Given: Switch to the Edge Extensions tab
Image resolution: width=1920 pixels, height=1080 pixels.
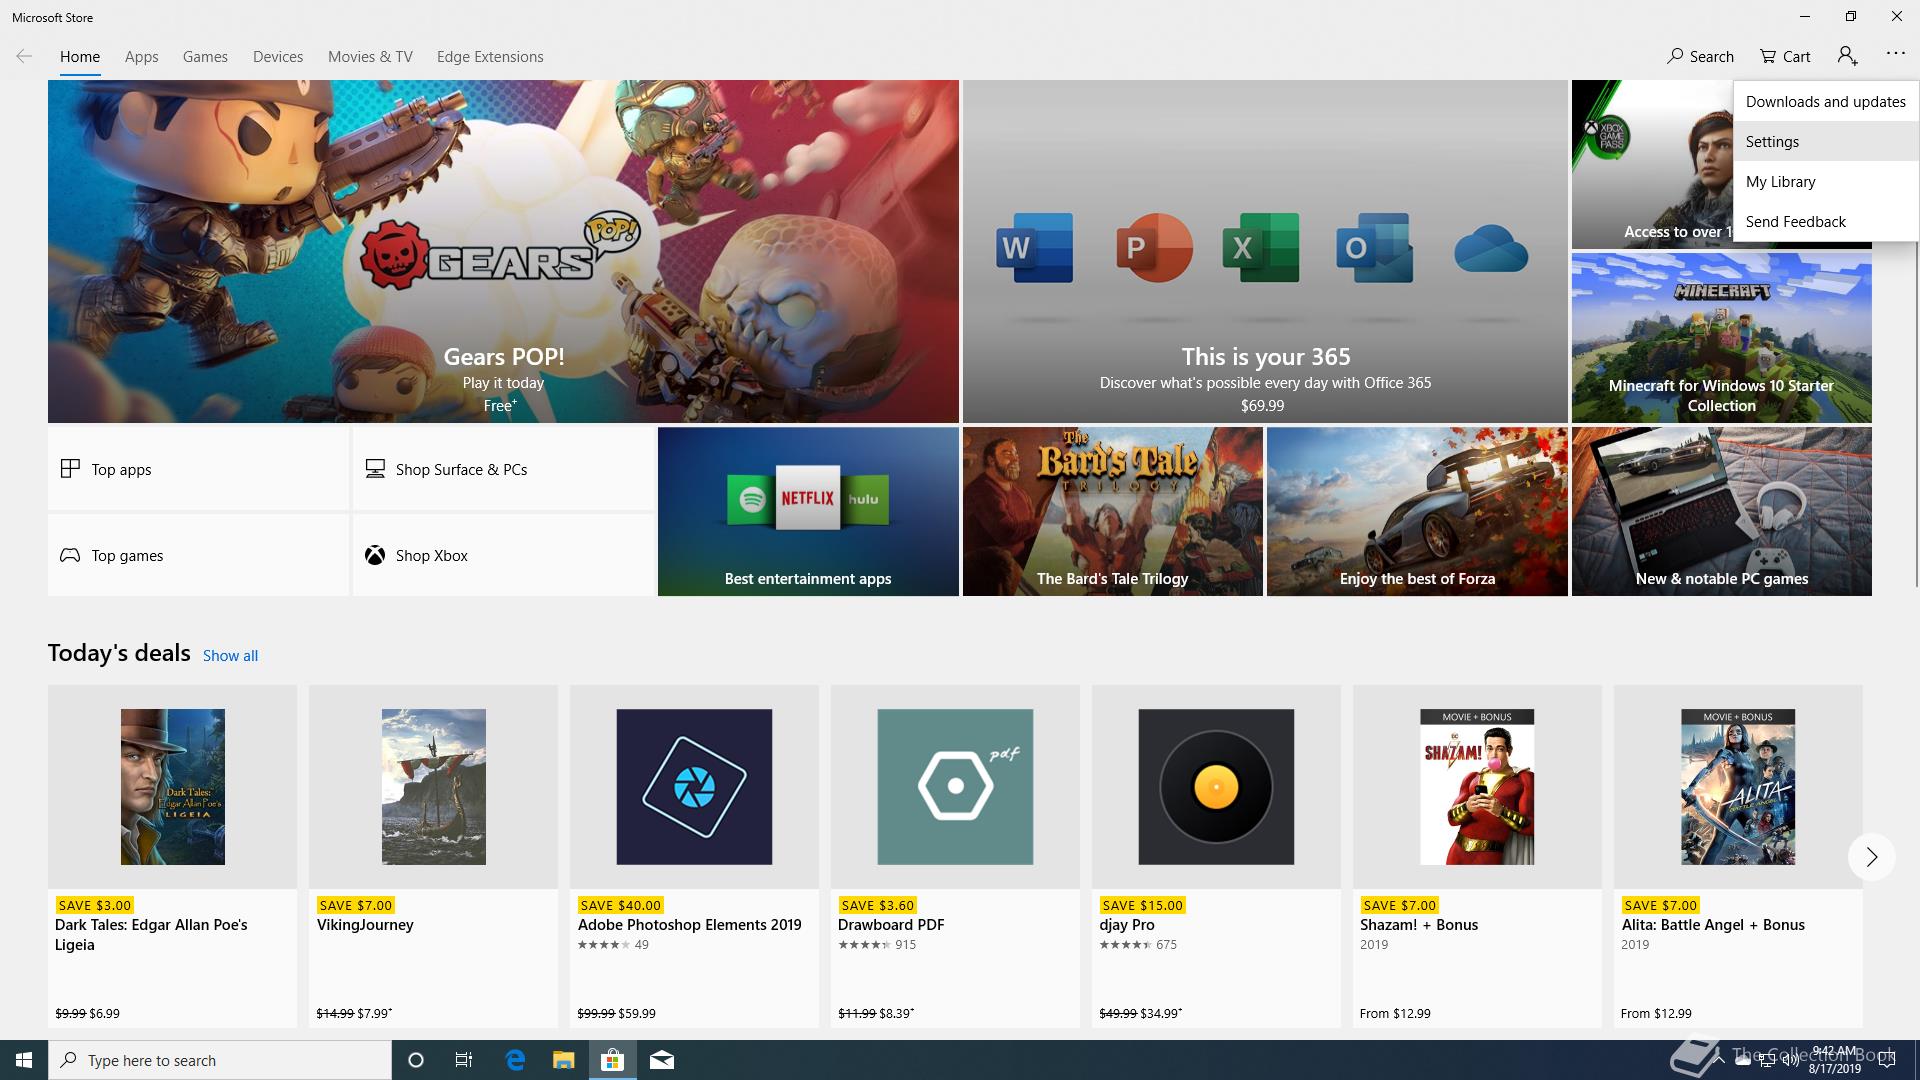Looking at the screenshot, I should point(490,57).
